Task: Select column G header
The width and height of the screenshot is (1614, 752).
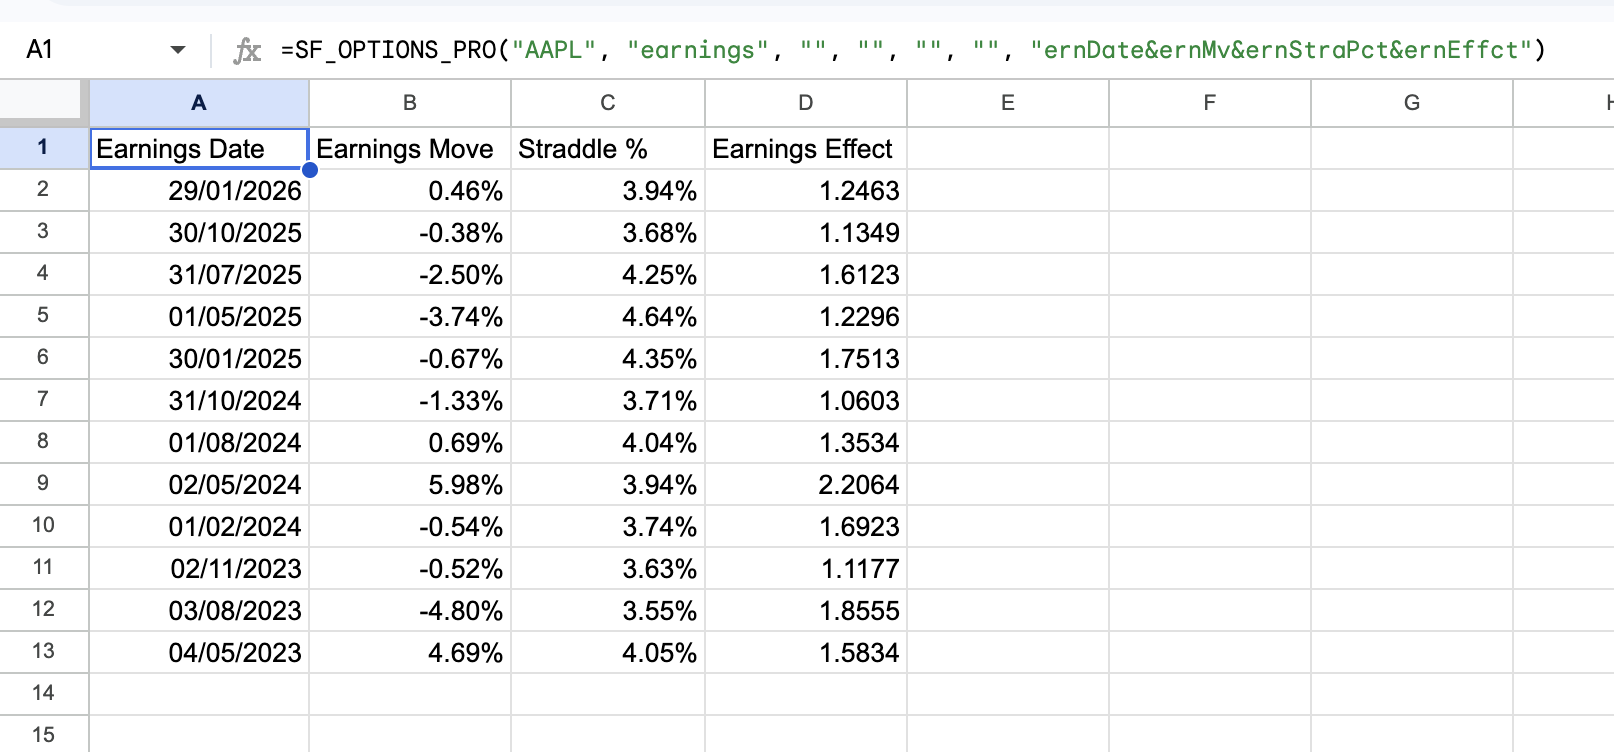Action: [x=1412, y=102]
